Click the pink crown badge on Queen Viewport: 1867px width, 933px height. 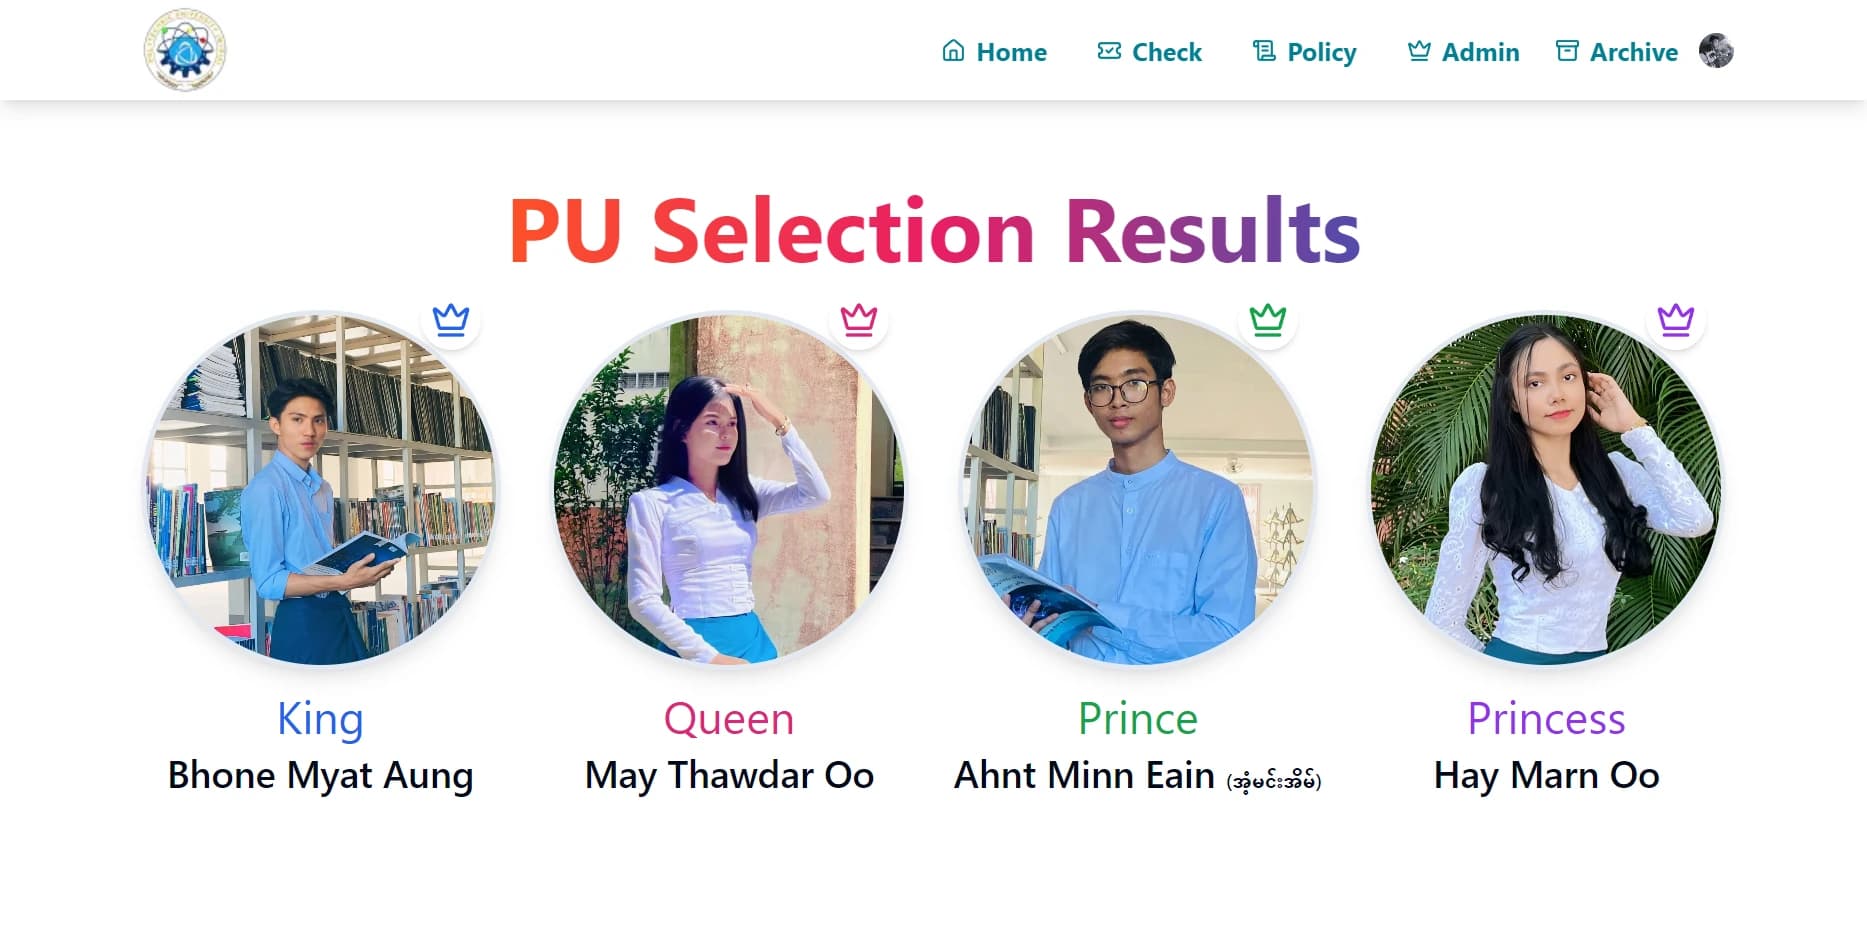[x=859, y=320]
